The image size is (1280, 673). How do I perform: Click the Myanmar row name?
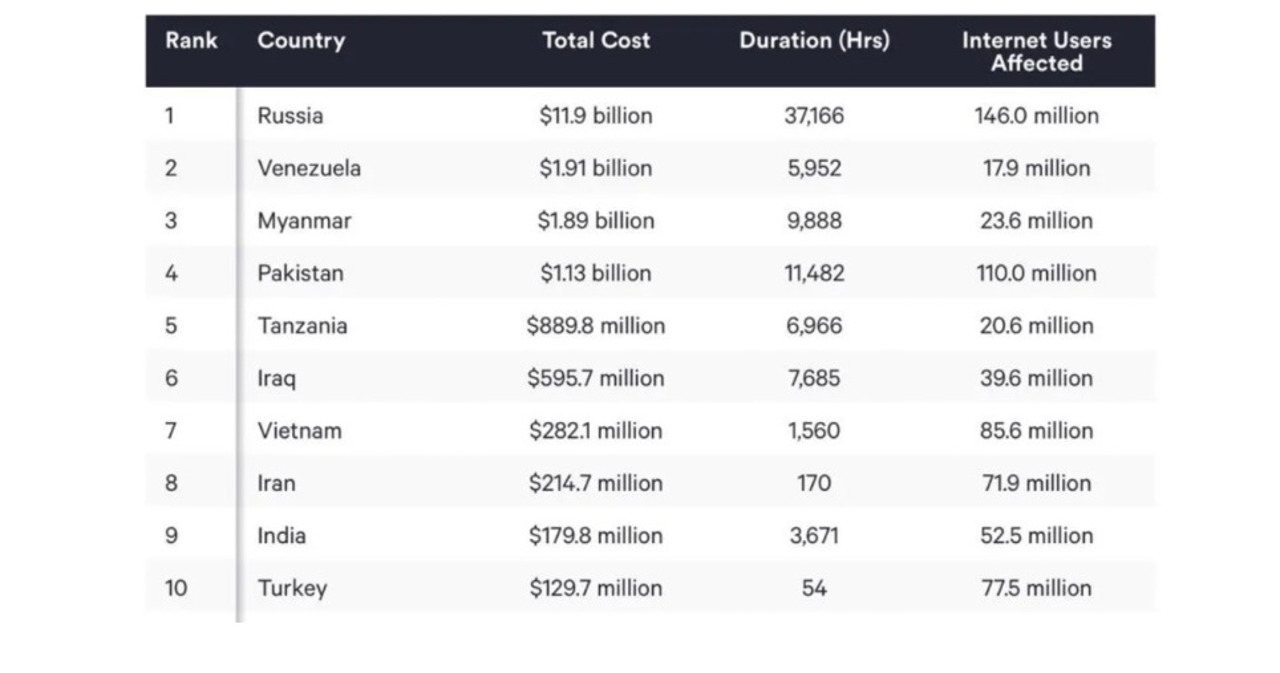(304, 221)
